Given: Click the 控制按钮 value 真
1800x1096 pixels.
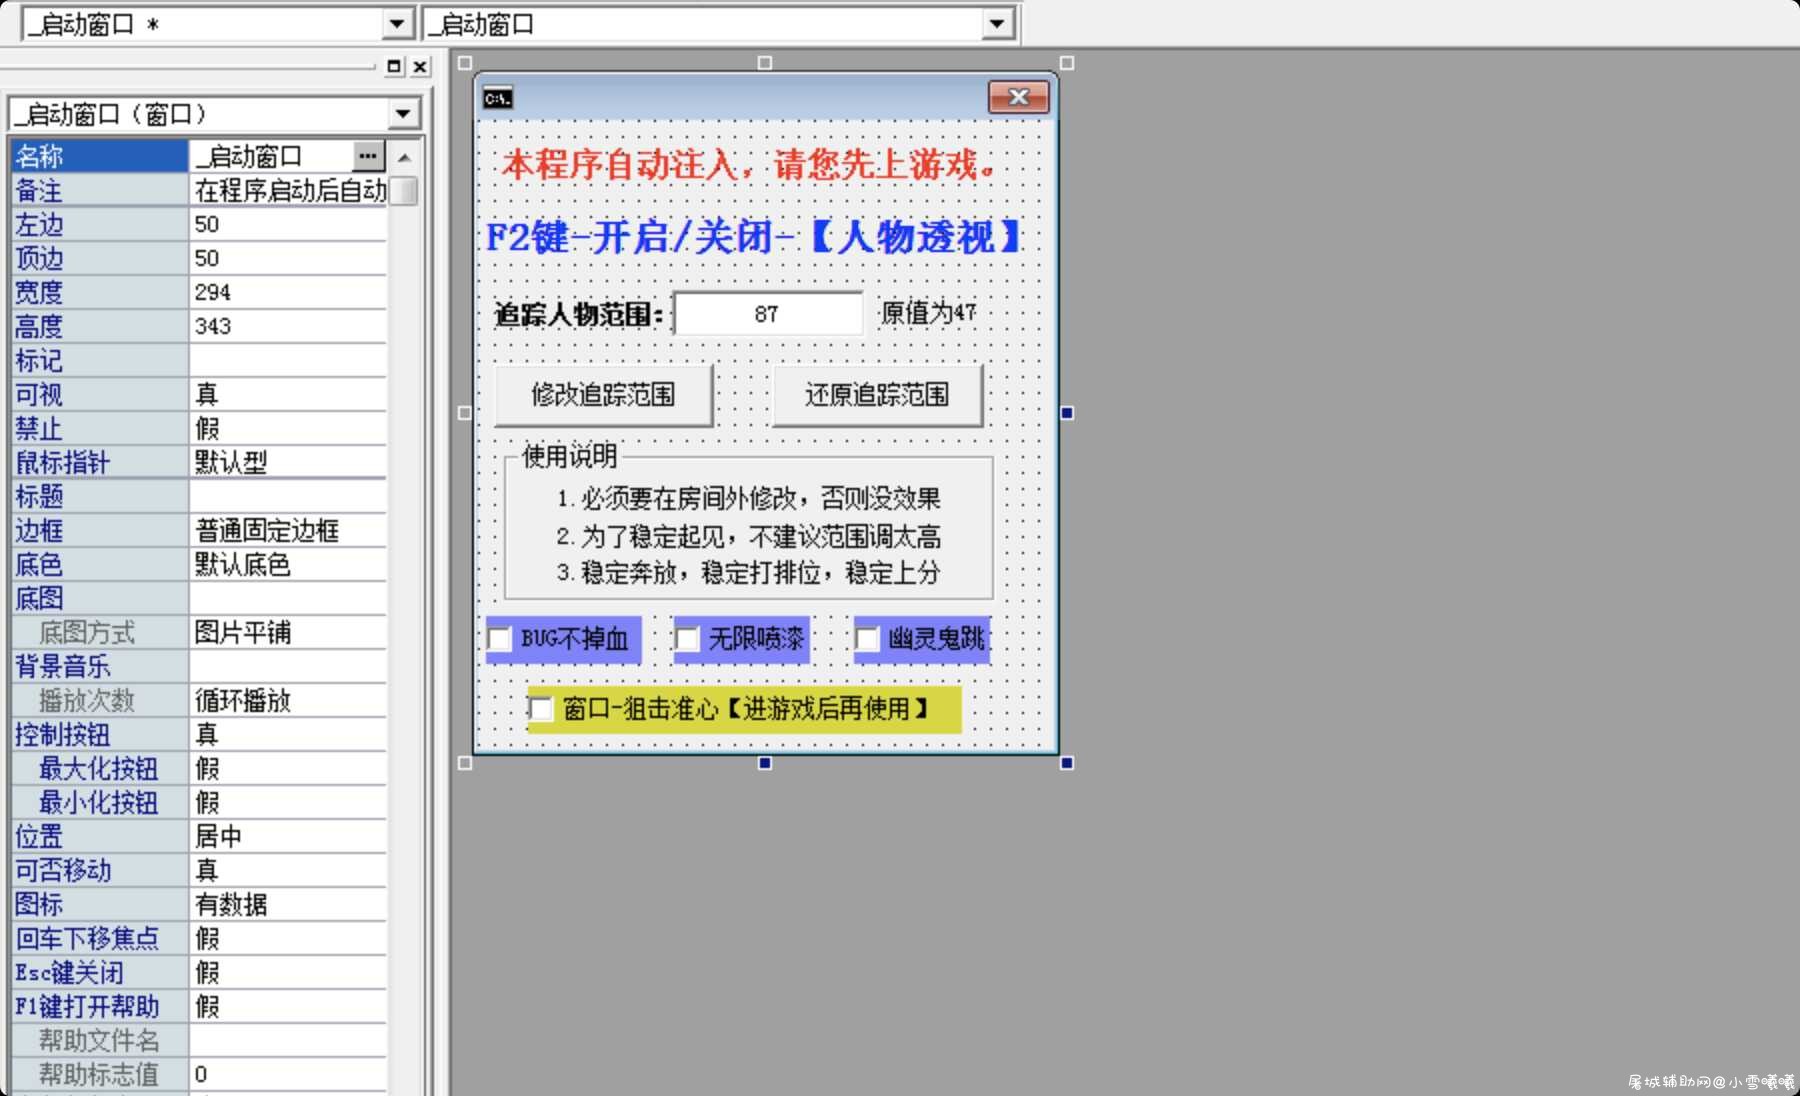Looking at the screenshot, I should [288, 734].
